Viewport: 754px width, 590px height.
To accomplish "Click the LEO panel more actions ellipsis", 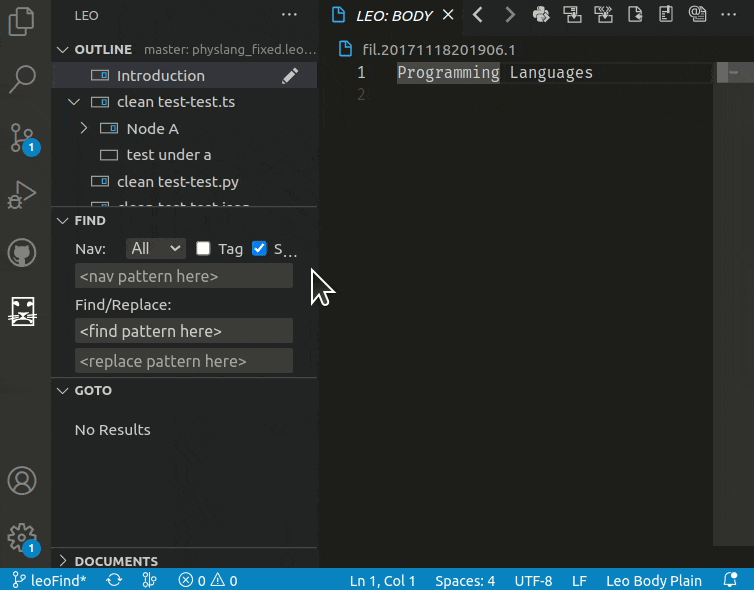I will 289,15.
